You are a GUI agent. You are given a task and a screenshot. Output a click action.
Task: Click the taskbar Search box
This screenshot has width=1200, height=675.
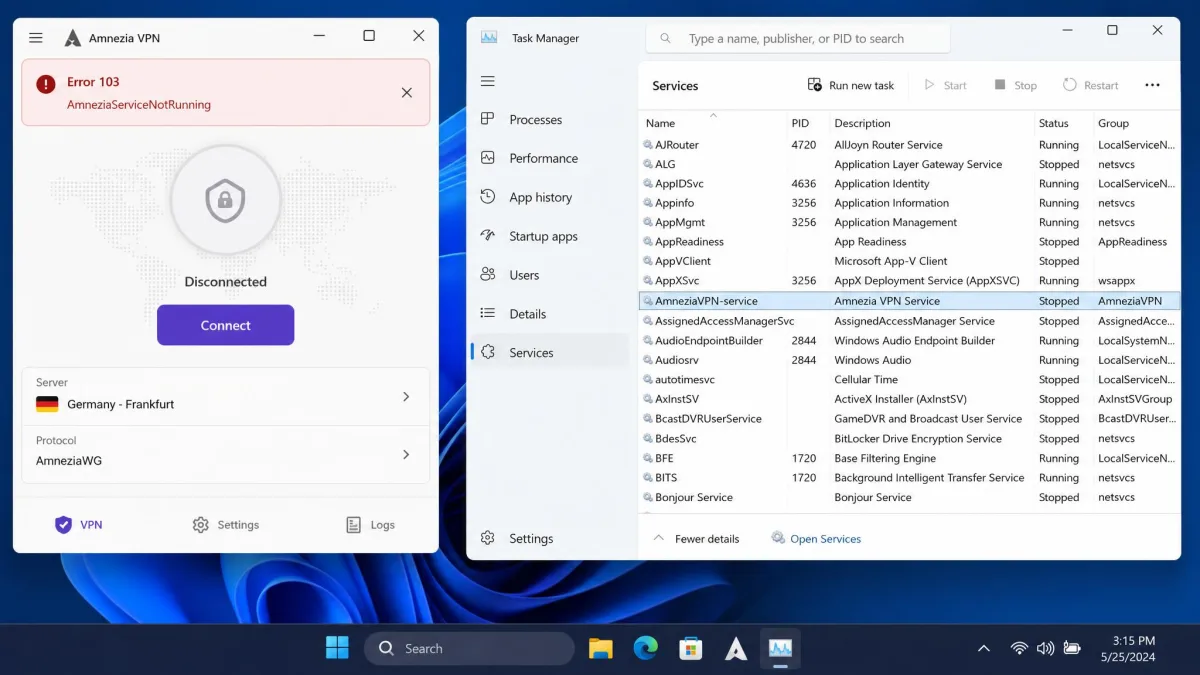(x=469, y=648)
